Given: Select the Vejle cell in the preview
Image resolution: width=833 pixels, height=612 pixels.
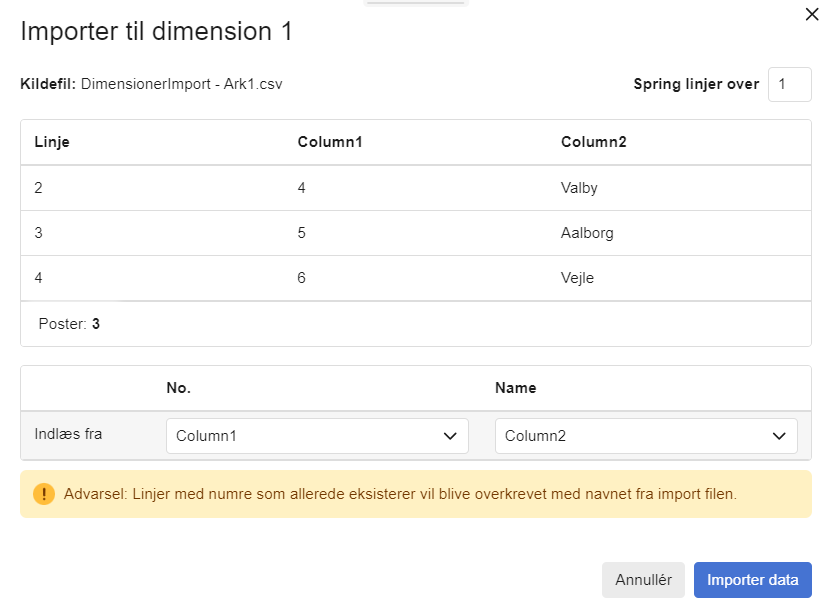Looking at the screenshot, I should [577, 278].
